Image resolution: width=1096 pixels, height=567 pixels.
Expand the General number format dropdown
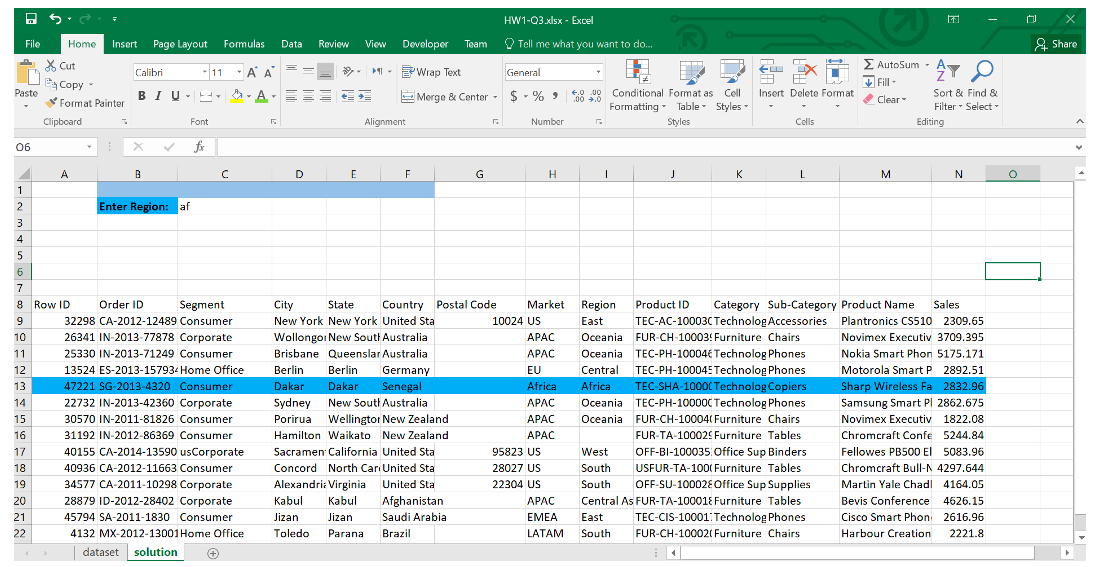point(598,72)
